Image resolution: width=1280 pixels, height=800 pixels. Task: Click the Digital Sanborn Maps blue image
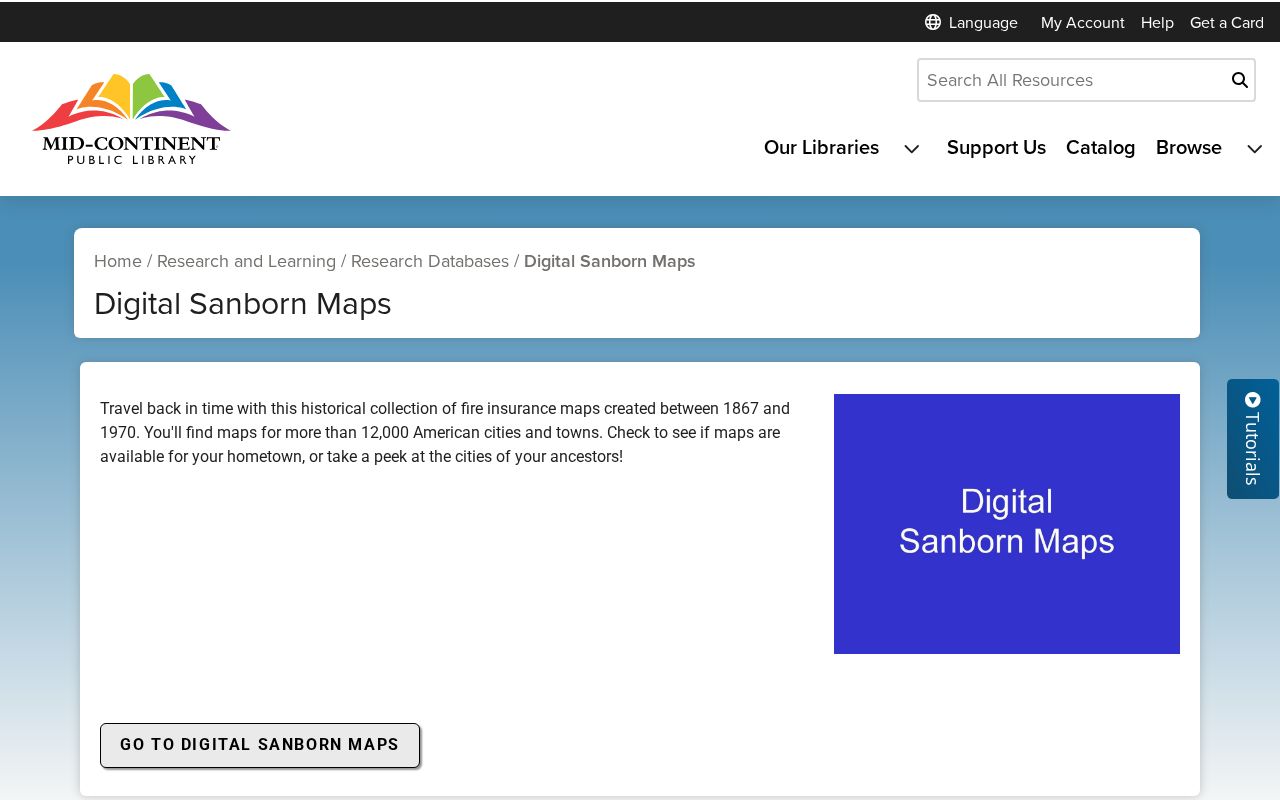[1007, 524]
